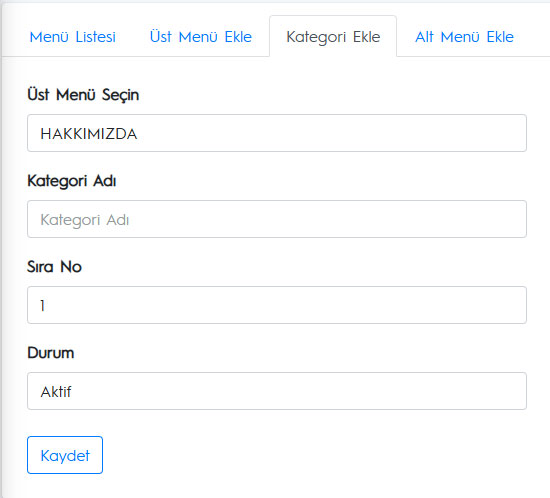Click the Durum label
This screenshot has height=498, width=550.
(x=51, y=353)
